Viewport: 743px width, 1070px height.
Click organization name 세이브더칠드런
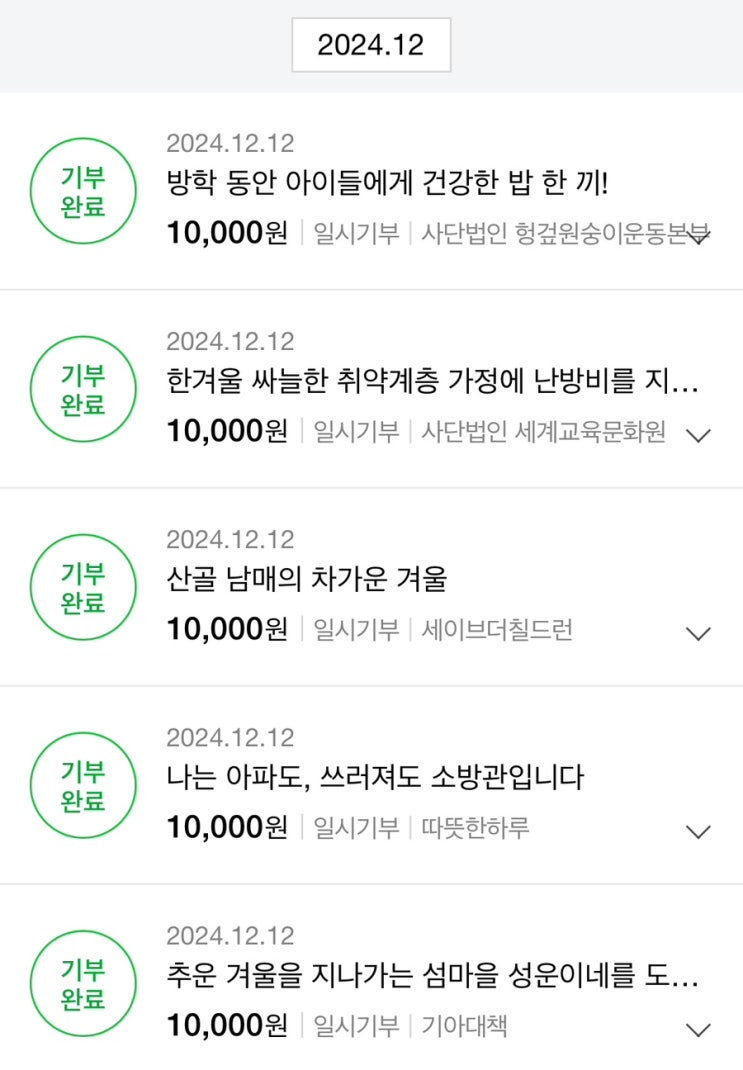(x=497, y=630)
